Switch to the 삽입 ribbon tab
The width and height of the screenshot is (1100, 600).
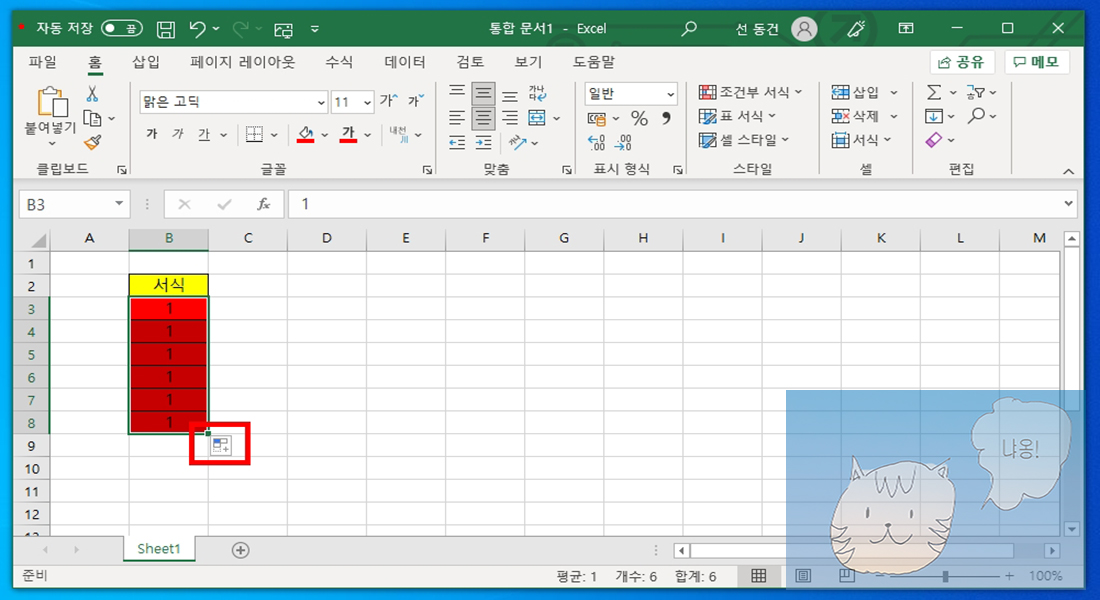click(146, 62)
